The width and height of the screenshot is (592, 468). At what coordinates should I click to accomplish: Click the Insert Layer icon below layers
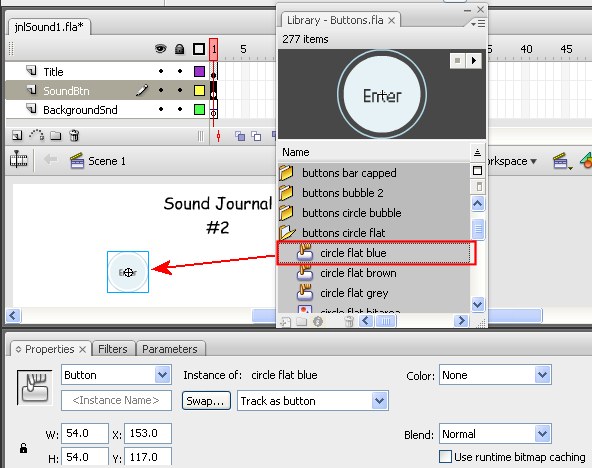click(17, 135)
